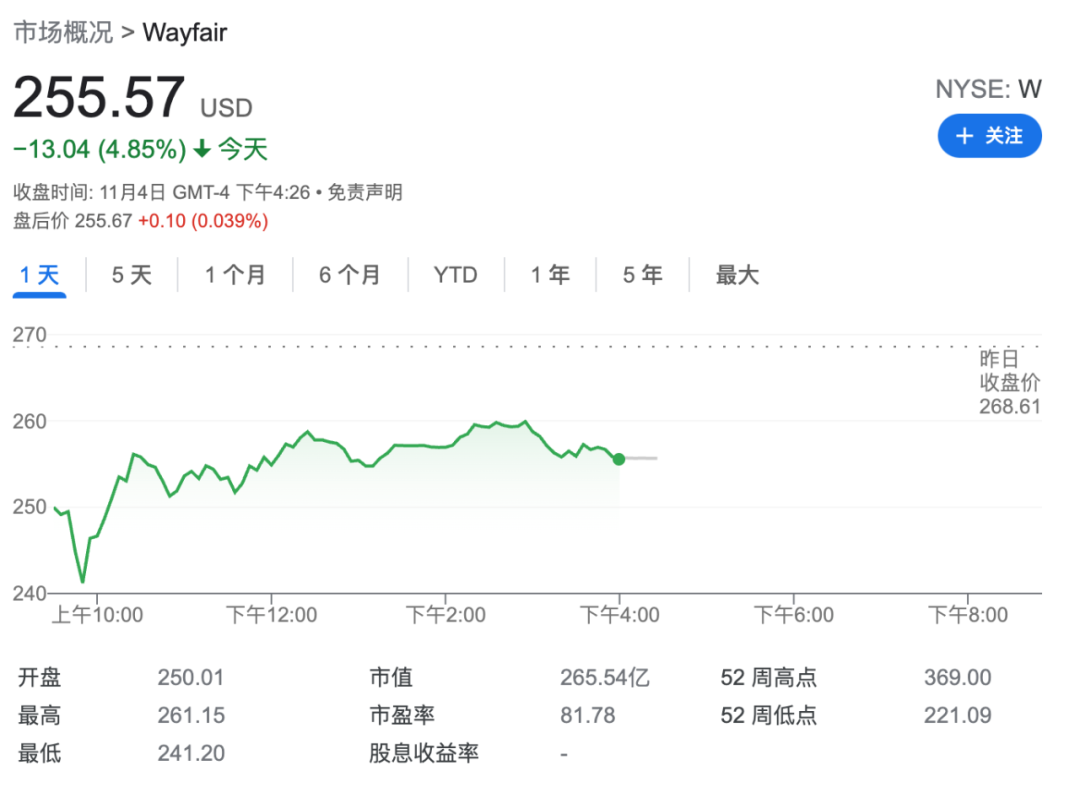Click the 开盘 value 250.01
Screen dimensions: 1080x792
coord(191,678)
